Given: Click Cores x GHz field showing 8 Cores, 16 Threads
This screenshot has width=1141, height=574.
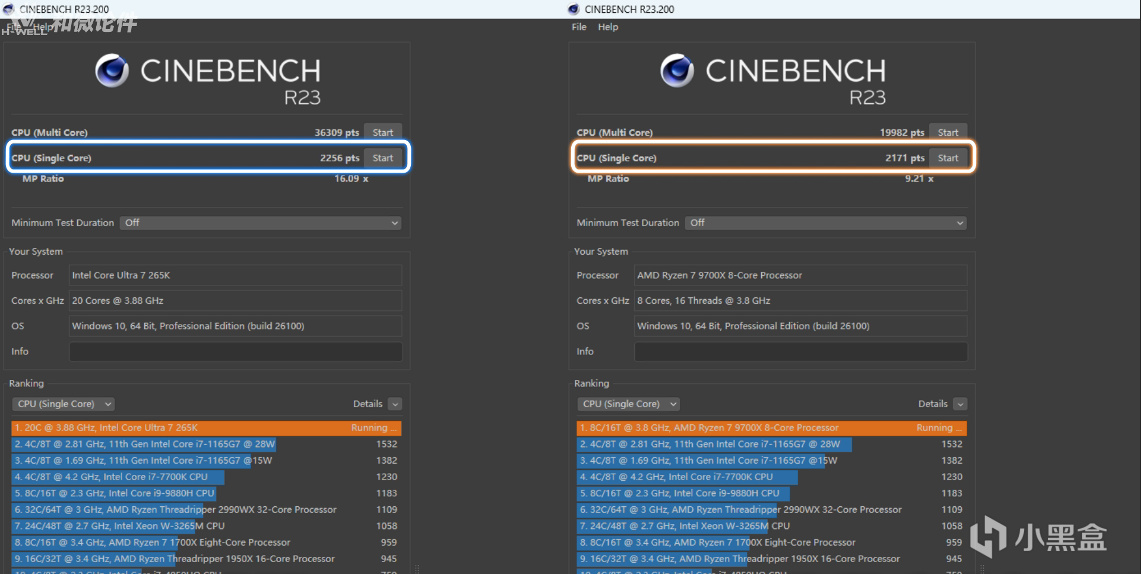Looking at the screenshot, I should click(801, 300).
